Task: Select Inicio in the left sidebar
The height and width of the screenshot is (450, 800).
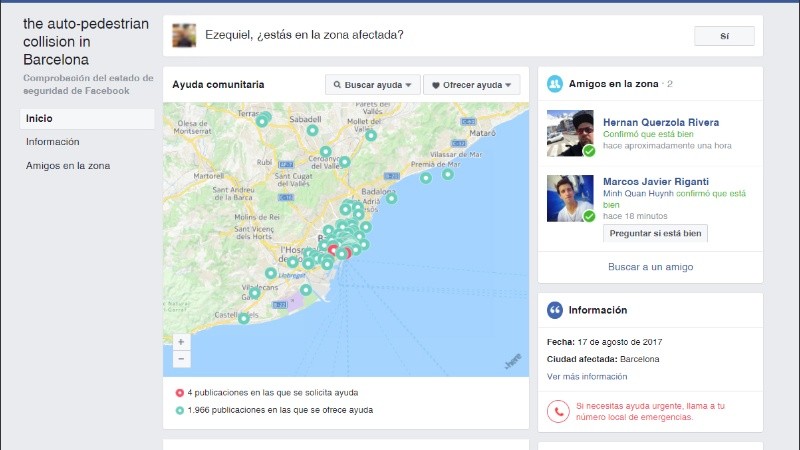Action: (39, 118)
